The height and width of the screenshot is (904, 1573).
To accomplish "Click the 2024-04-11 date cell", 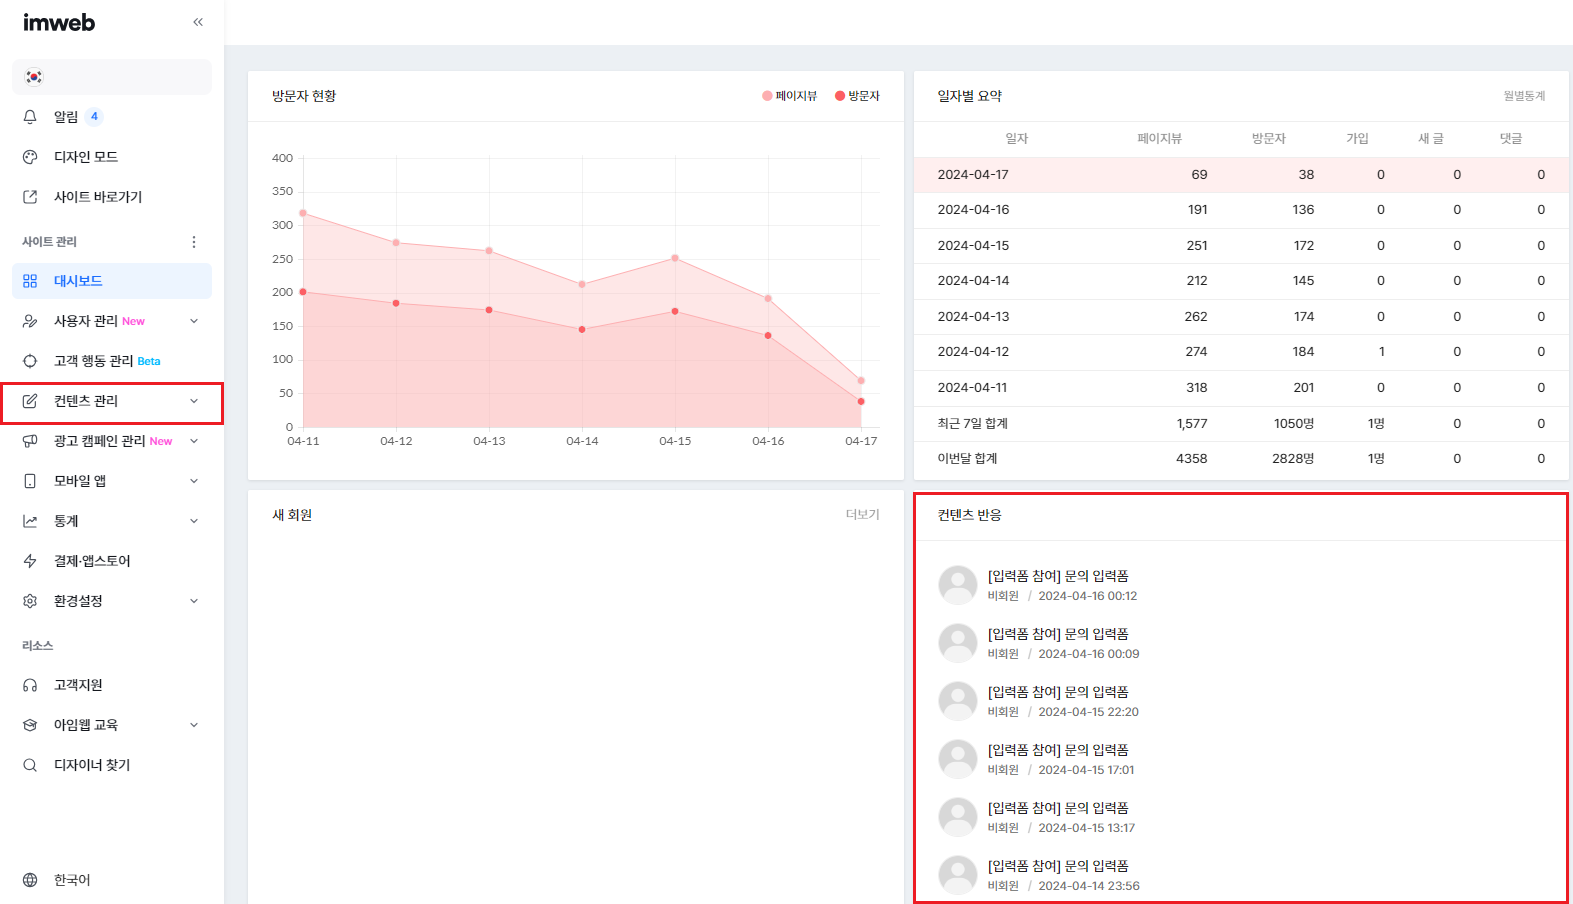I will 972,388.
